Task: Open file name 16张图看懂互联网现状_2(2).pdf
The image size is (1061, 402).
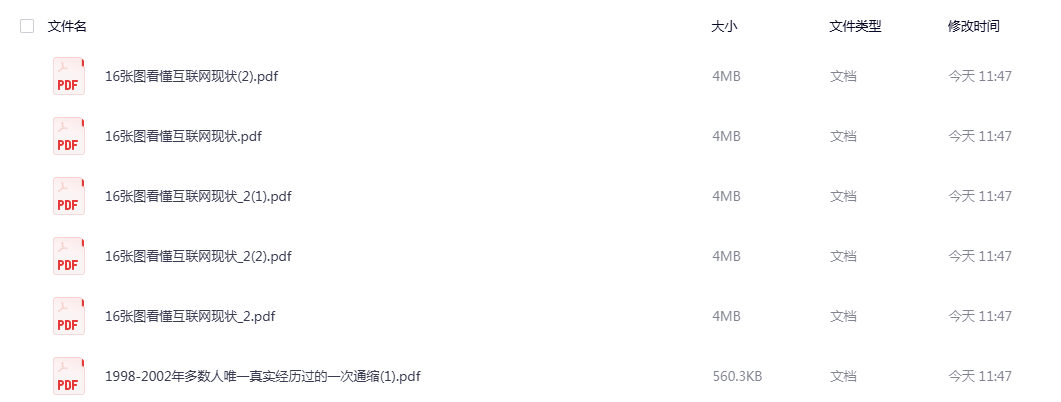Action: pyautogui.click(x=198, y=256)
